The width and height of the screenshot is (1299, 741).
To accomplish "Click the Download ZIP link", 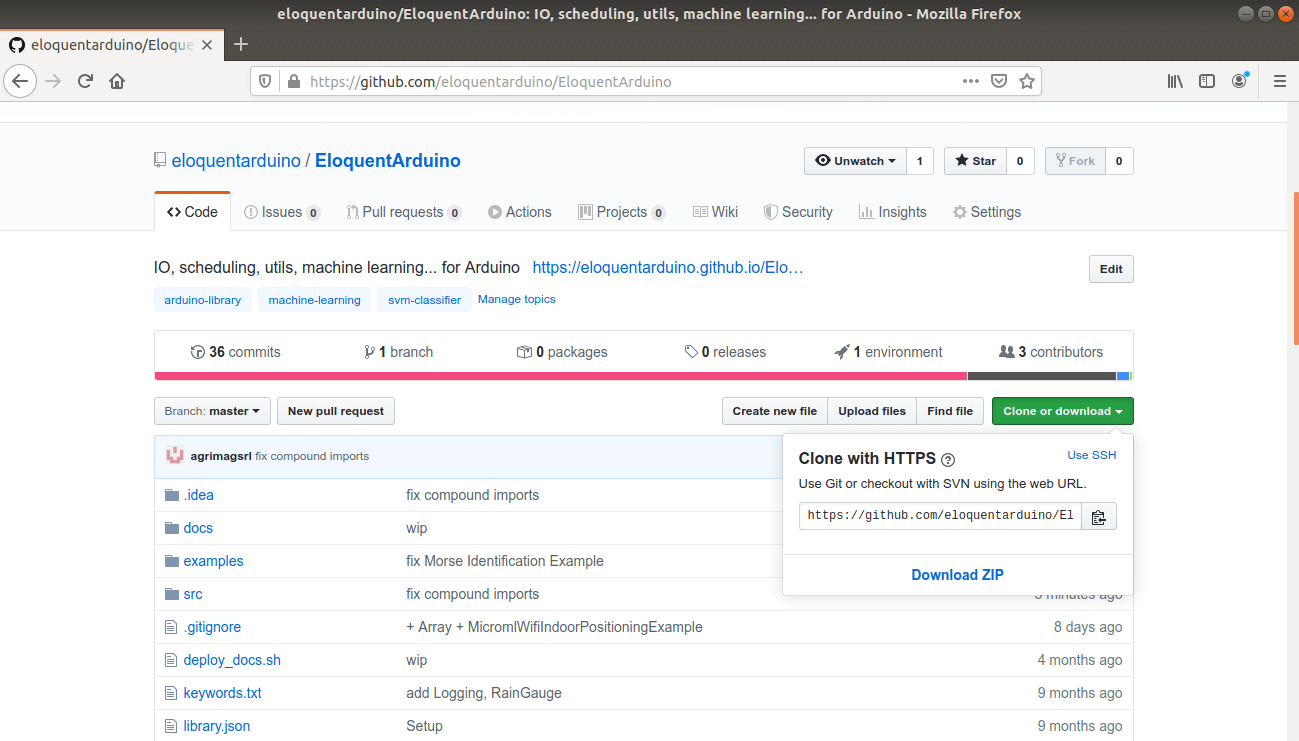I will click(x=957, y=575).
